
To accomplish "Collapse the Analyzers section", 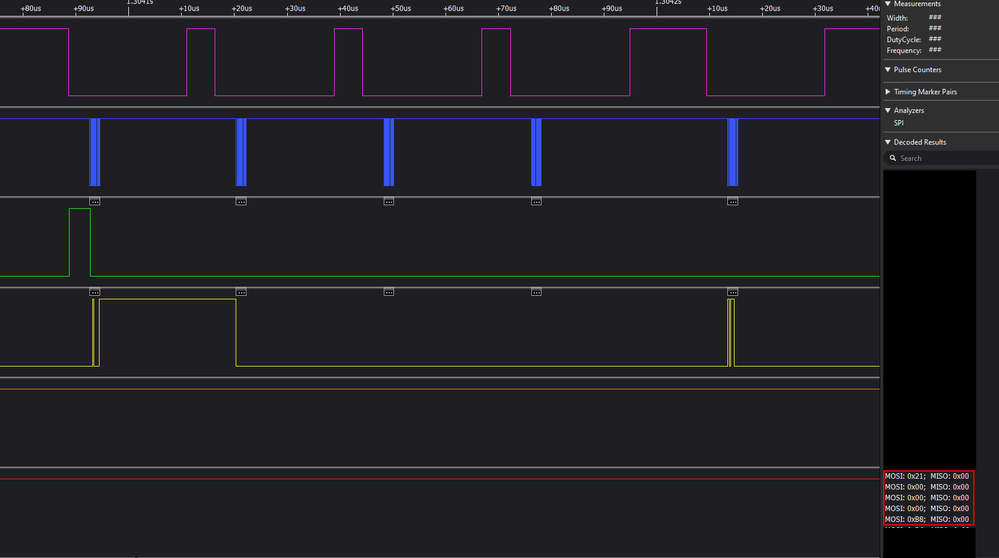I will pos(888,110).
